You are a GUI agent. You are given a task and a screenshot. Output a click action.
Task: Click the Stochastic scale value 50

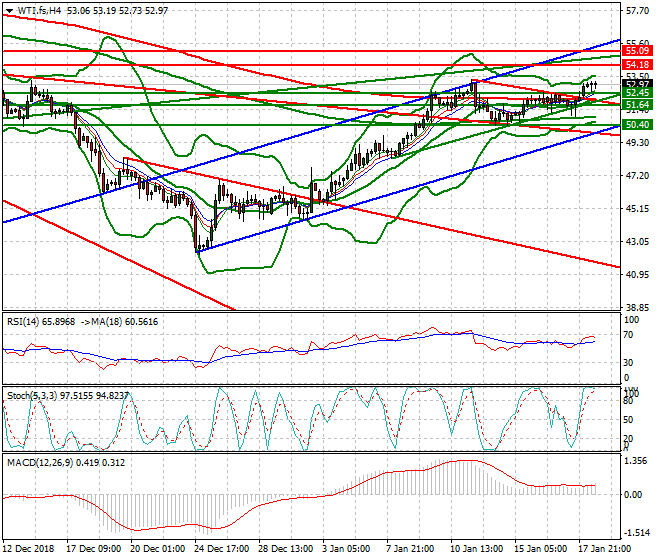coord(628,420)
